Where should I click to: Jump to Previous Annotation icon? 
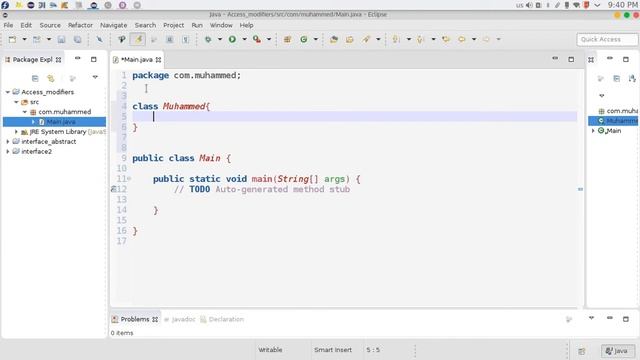tap(420, 39)
